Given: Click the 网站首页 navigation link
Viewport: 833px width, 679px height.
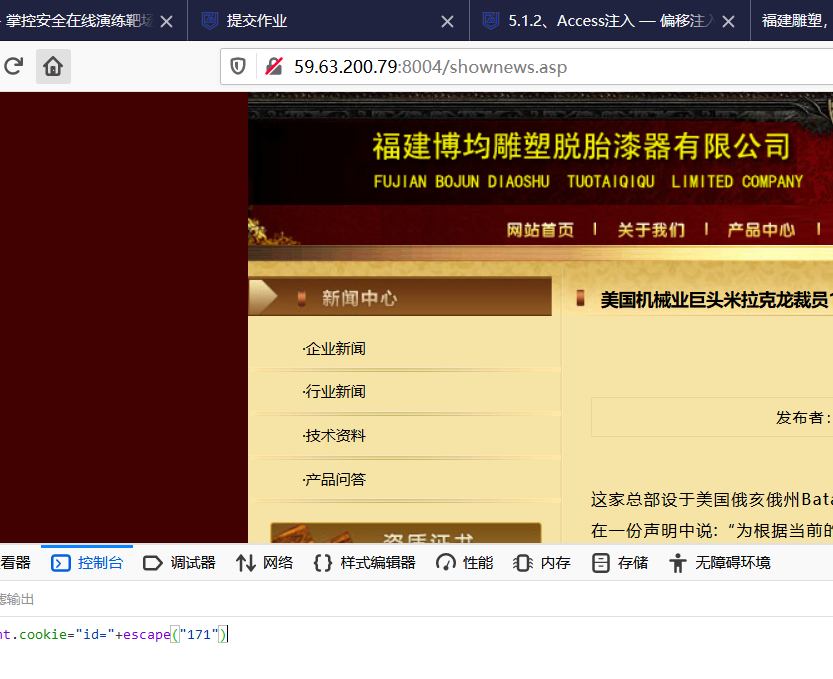Looking at the screenshot, I should click(540, 228).
